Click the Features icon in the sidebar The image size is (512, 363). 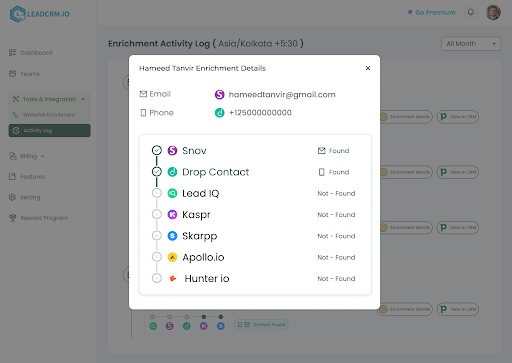click(12, 177)
